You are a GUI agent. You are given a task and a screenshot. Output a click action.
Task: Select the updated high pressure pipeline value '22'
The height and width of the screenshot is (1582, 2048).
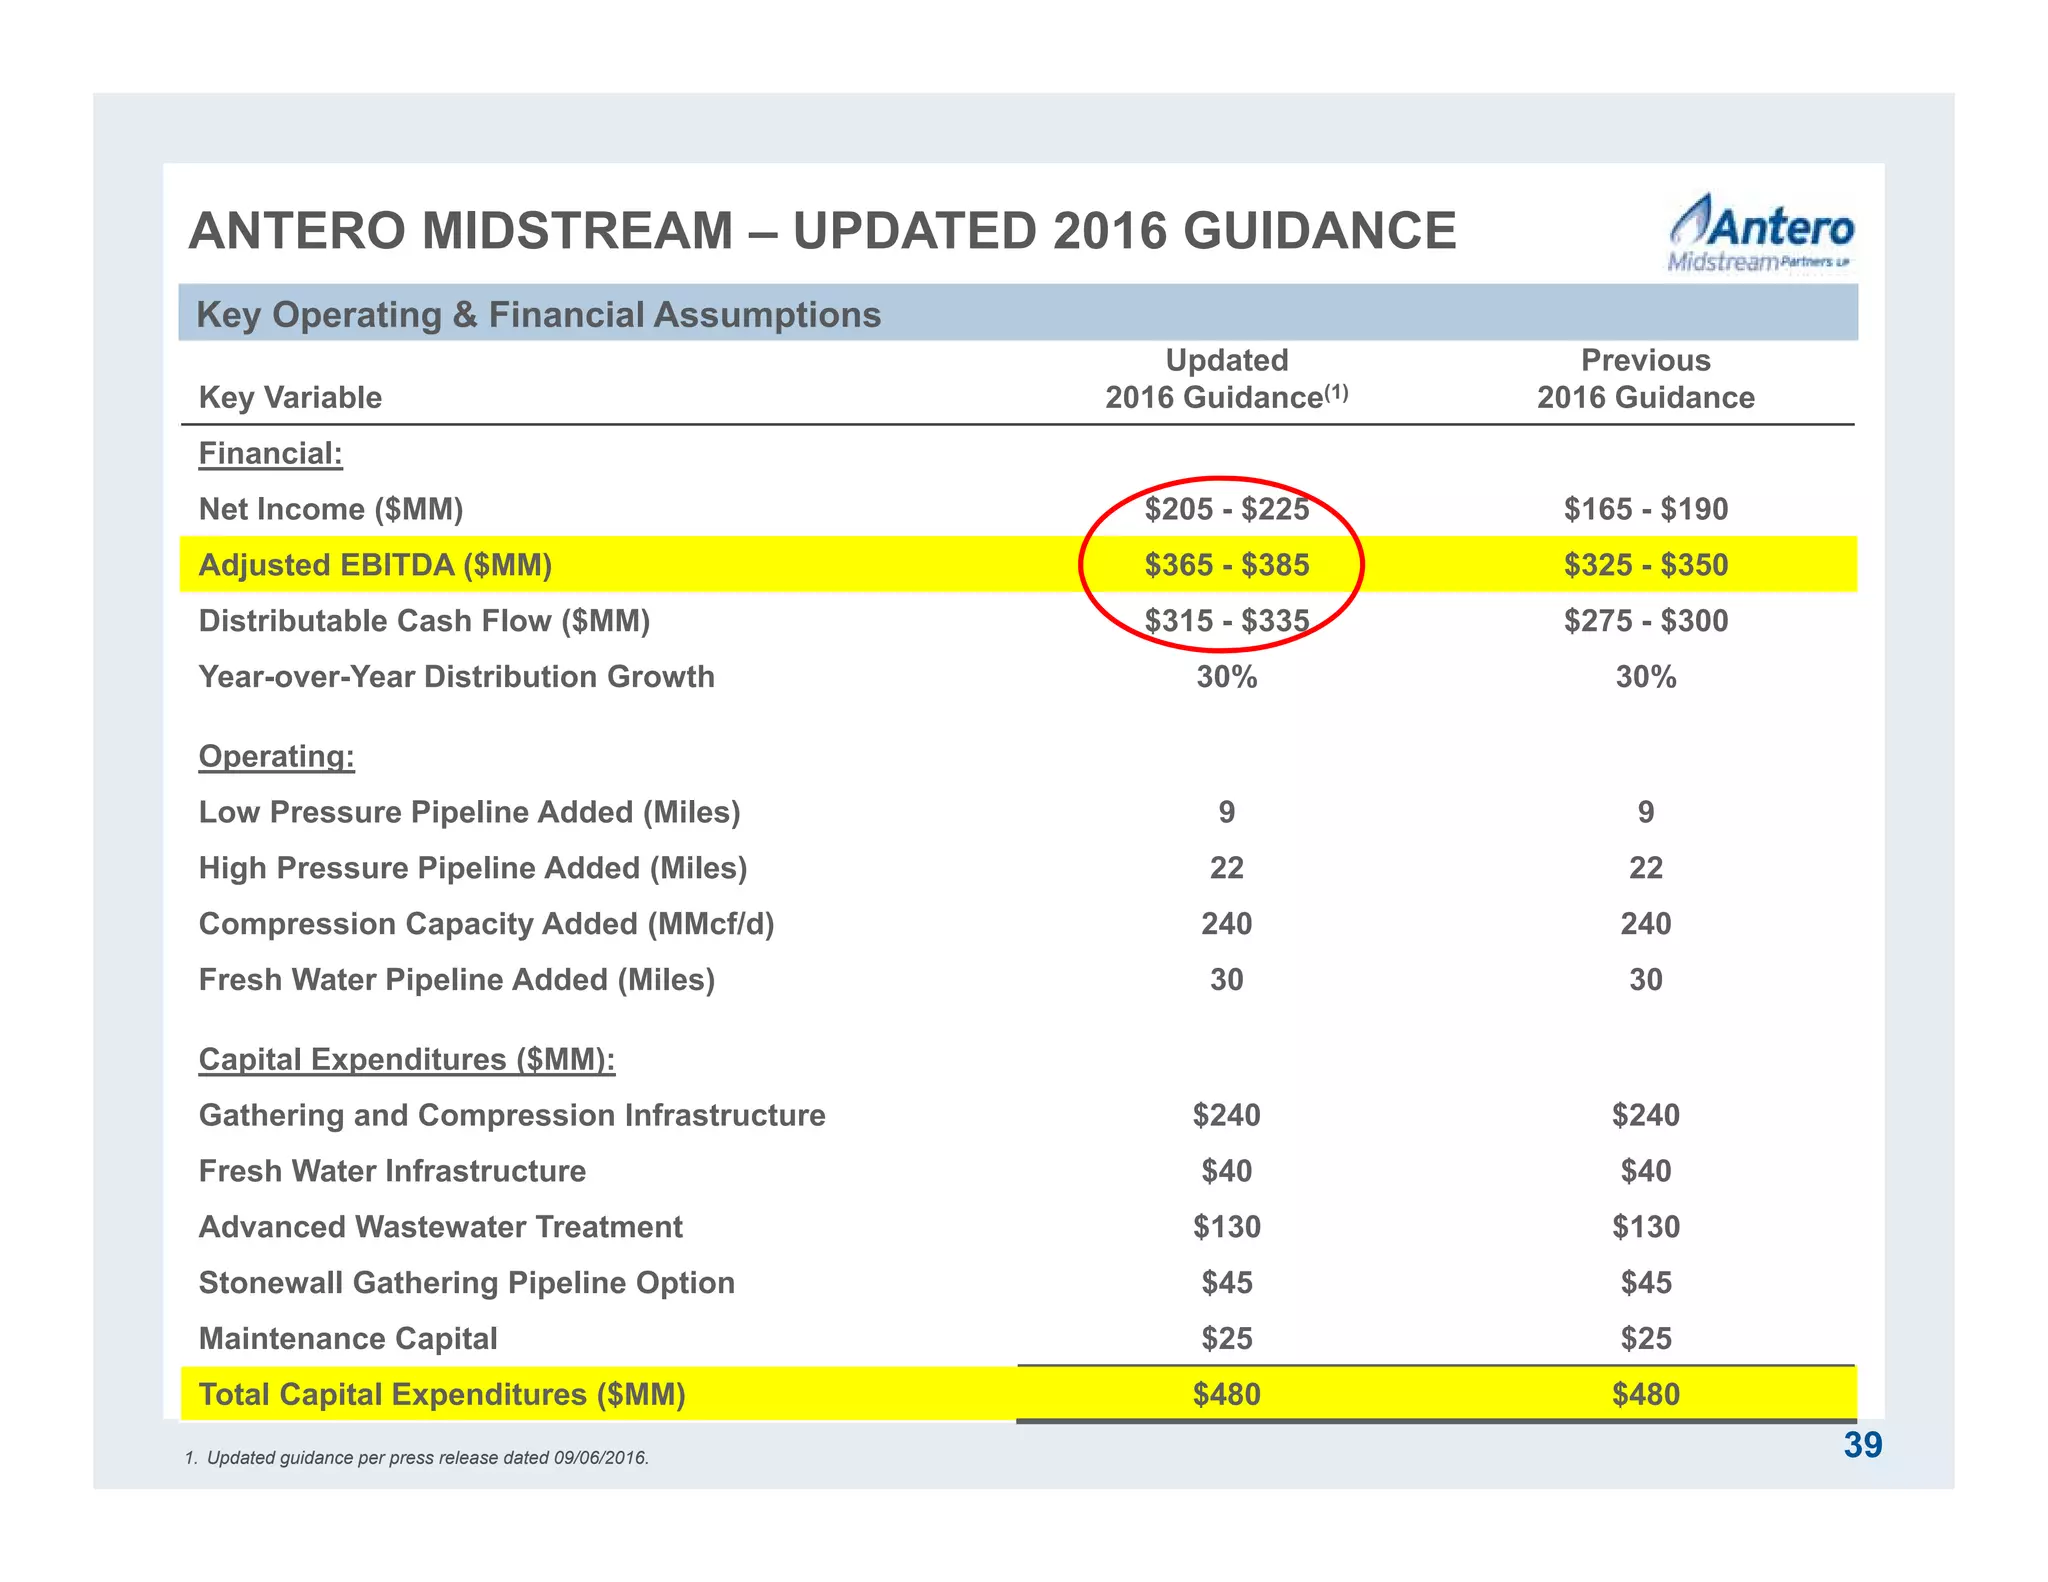coord(1227,868)
